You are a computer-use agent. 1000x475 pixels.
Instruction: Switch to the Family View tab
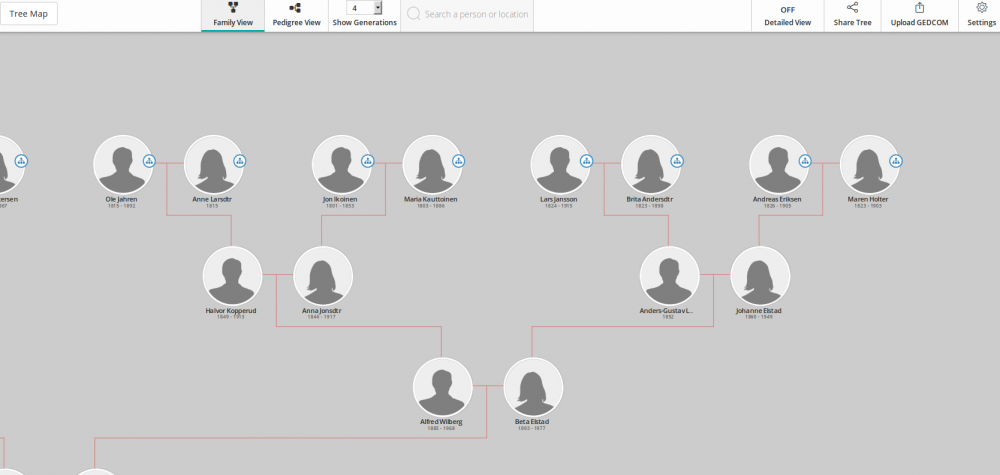(232, 15)
